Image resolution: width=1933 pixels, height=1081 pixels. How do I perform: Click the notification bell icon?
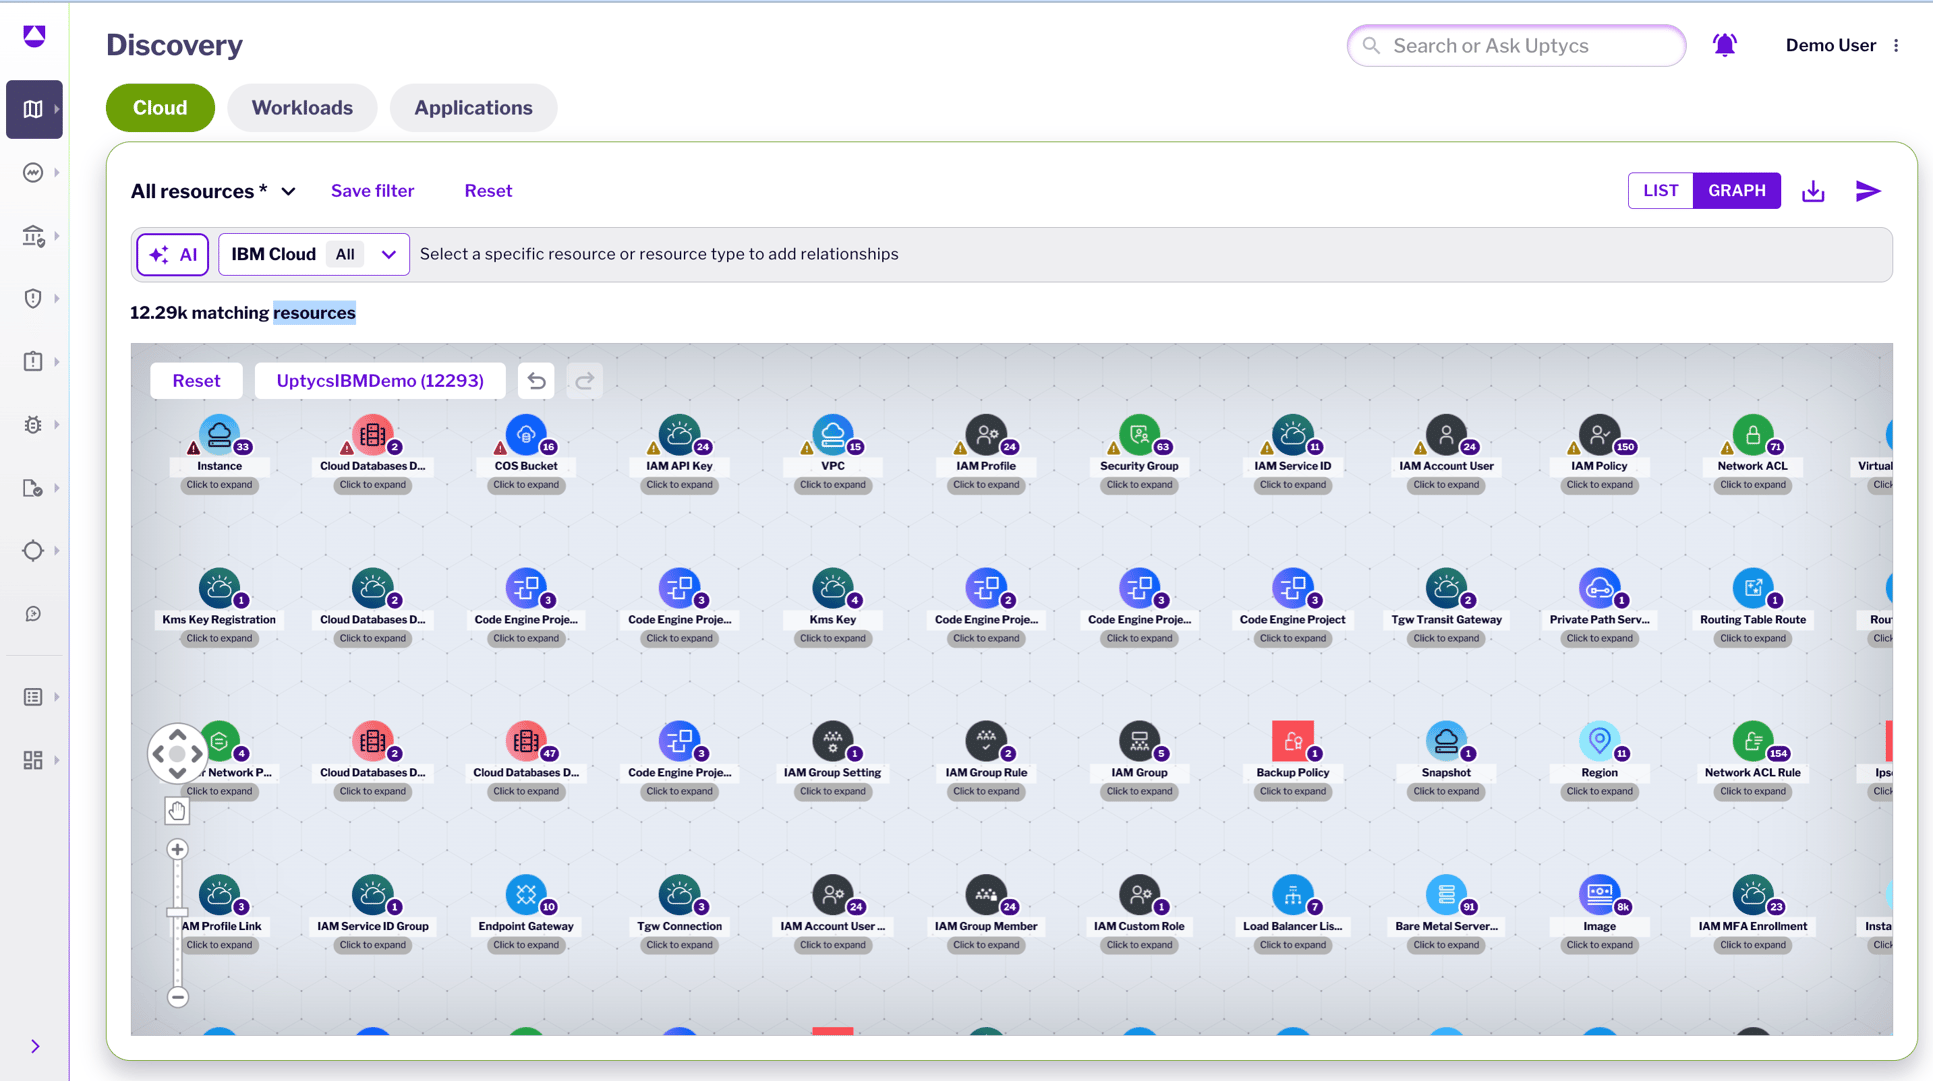point(1724,44)
